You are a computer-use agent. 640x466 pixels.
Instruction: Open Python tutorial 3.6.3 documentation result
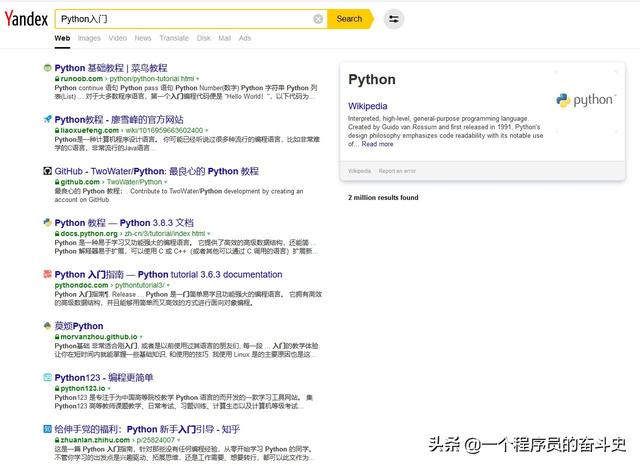coord(169,274)
